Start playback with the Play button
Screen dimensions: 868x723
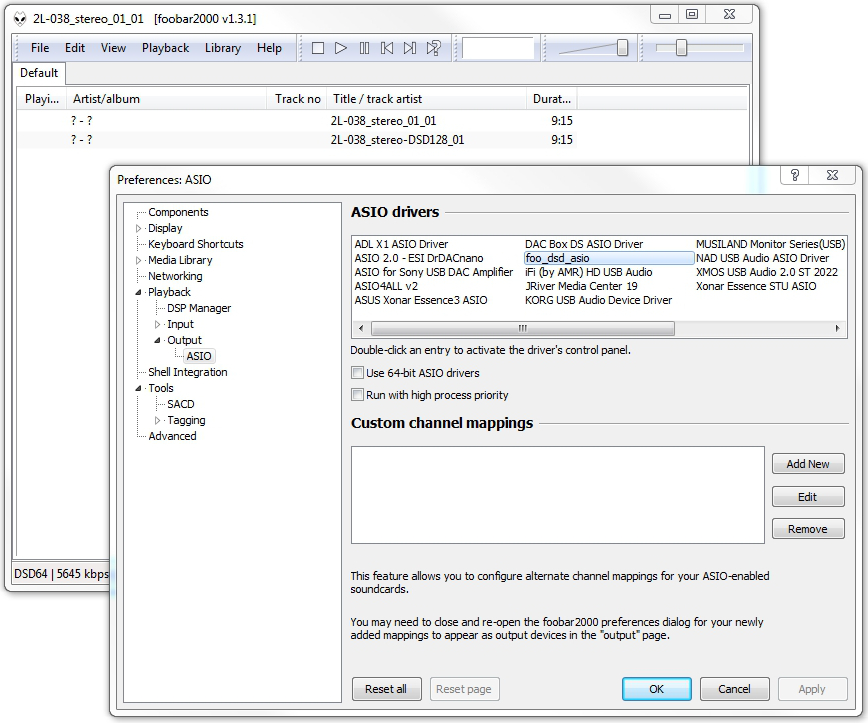tap(341, 48)
